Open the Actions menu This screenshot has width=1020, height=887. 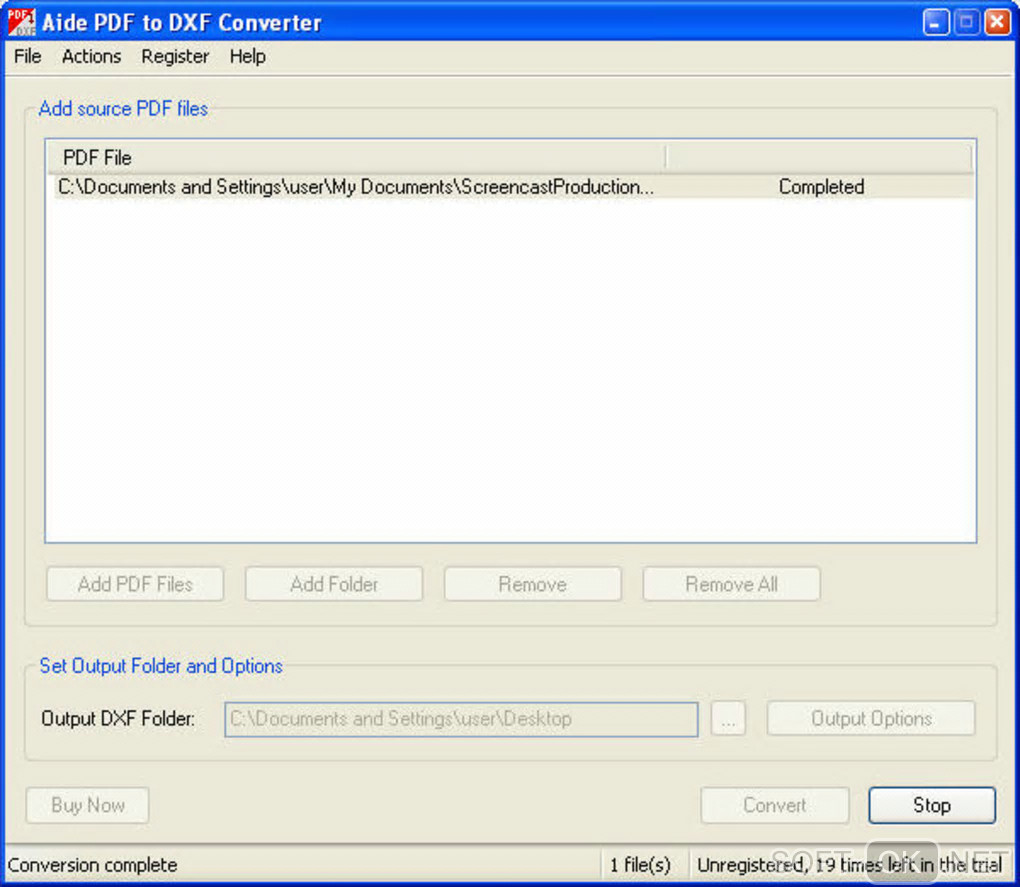tap(92, 57)
